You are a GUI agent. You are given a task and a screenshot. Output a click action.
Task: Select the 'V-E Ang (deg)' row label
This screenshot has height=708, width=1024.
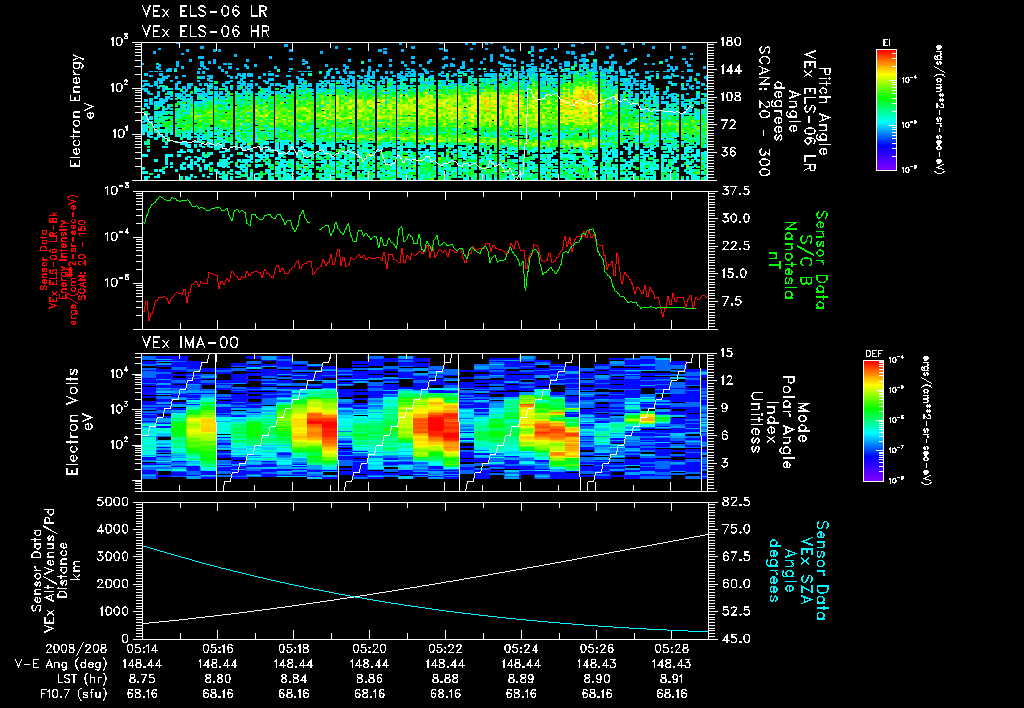click(x=61, y=664)
